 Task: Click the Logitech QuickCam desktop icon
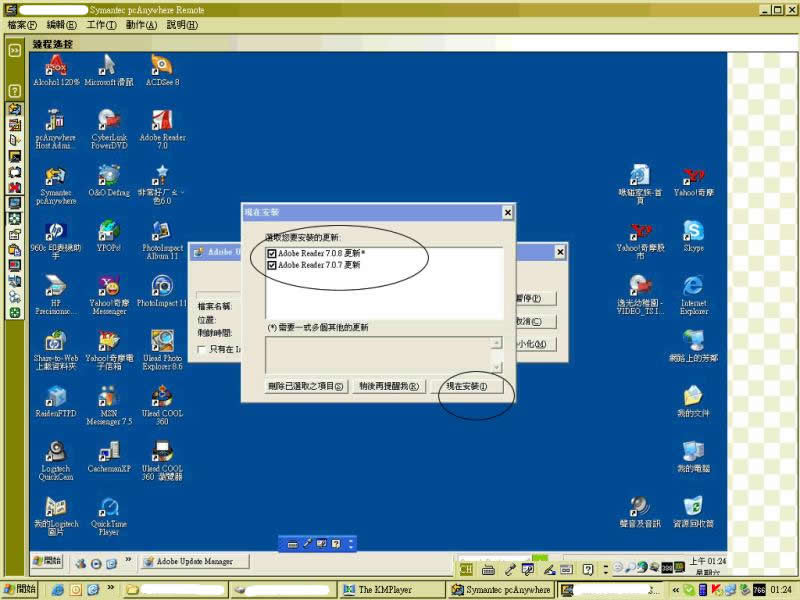(56, 461)
